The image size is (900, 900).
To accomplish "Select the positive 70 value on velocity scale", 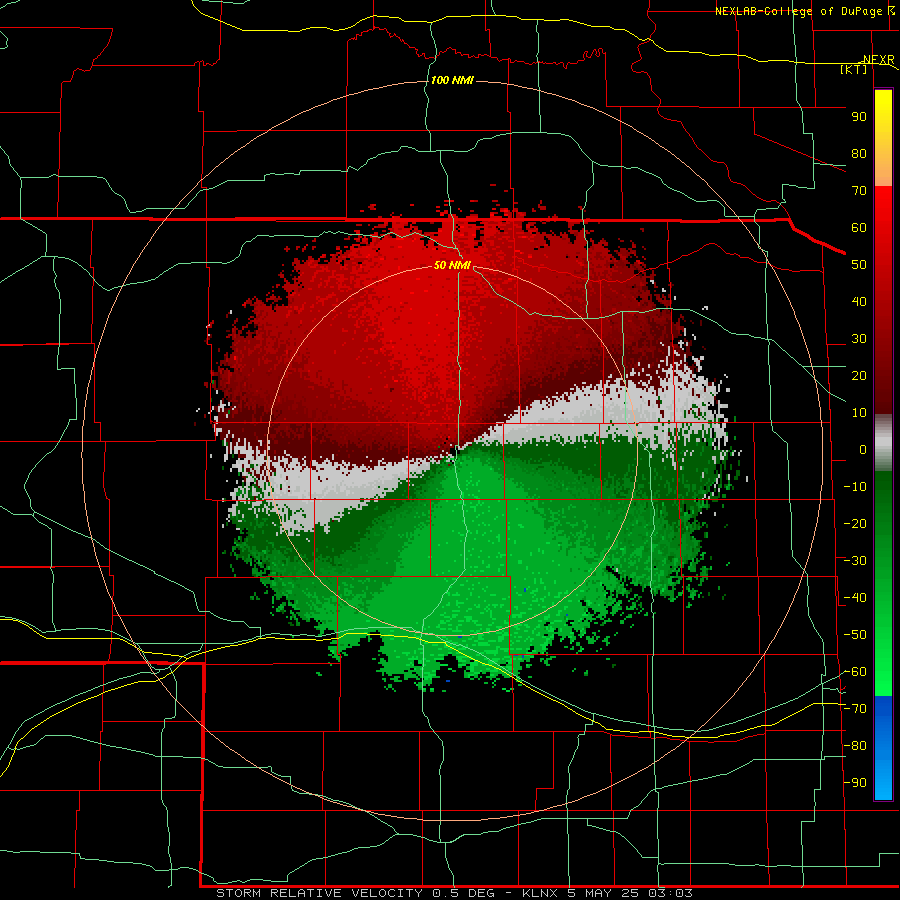I will click(859, 191).
